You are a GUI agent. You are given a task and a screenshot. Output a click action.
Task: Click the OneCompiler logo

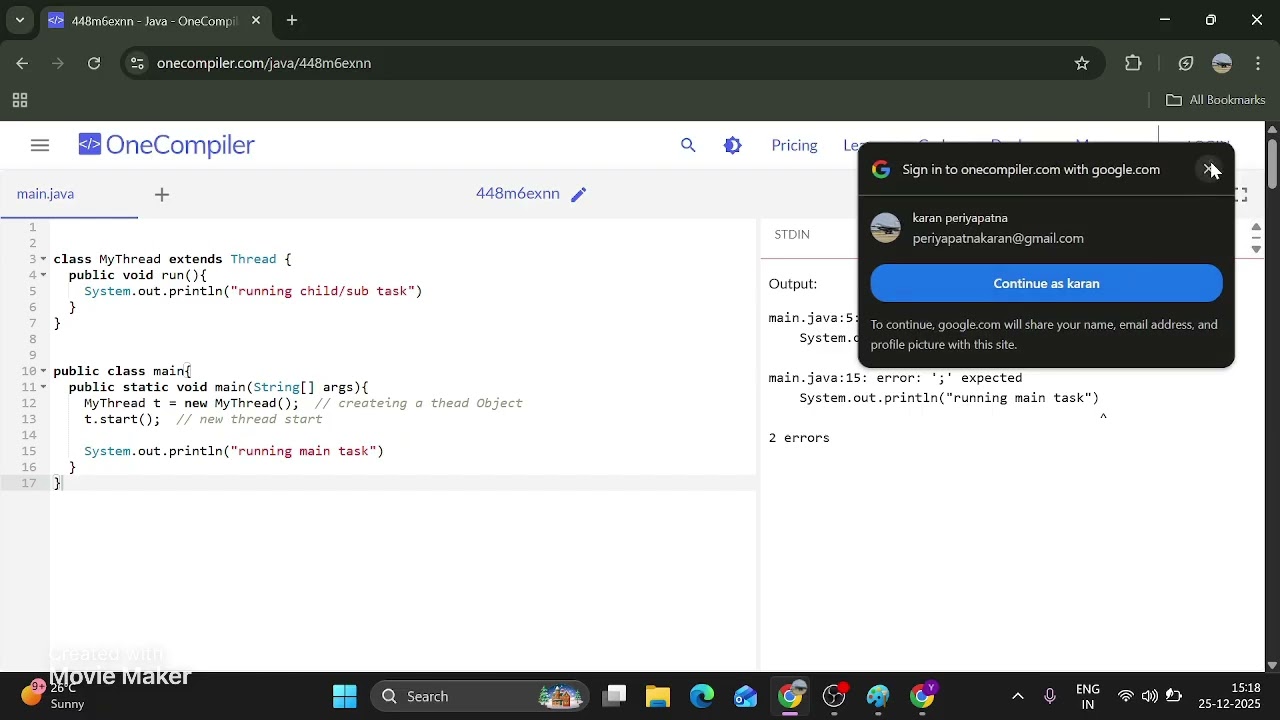tap(167, 146)
